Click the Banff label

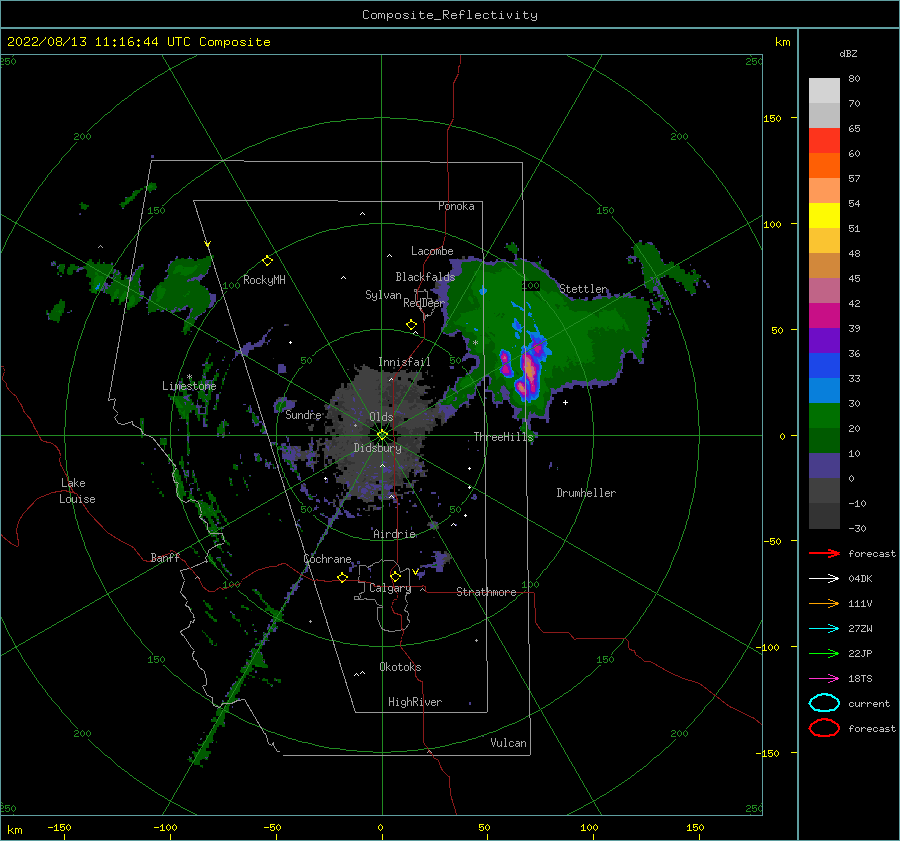pos(165,558)
